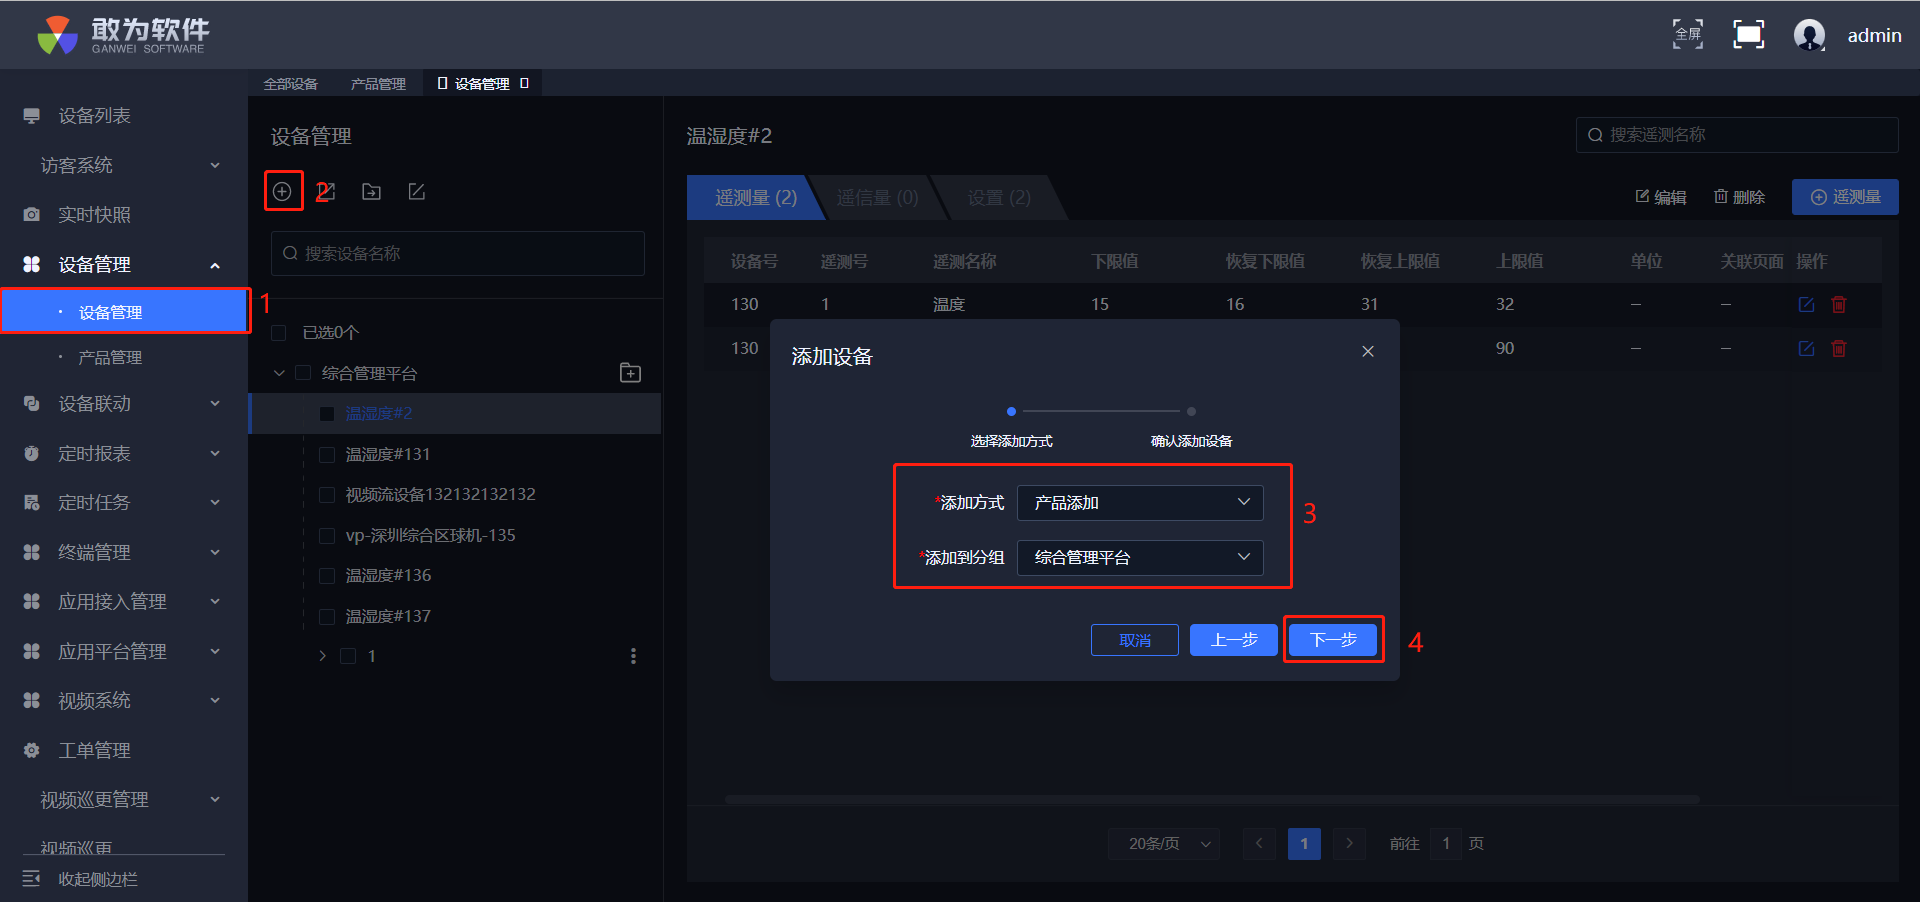Click the add device plus icon
Image resolution: width=1920 pixels, height=902 pixels.
(x=283, y=191)
